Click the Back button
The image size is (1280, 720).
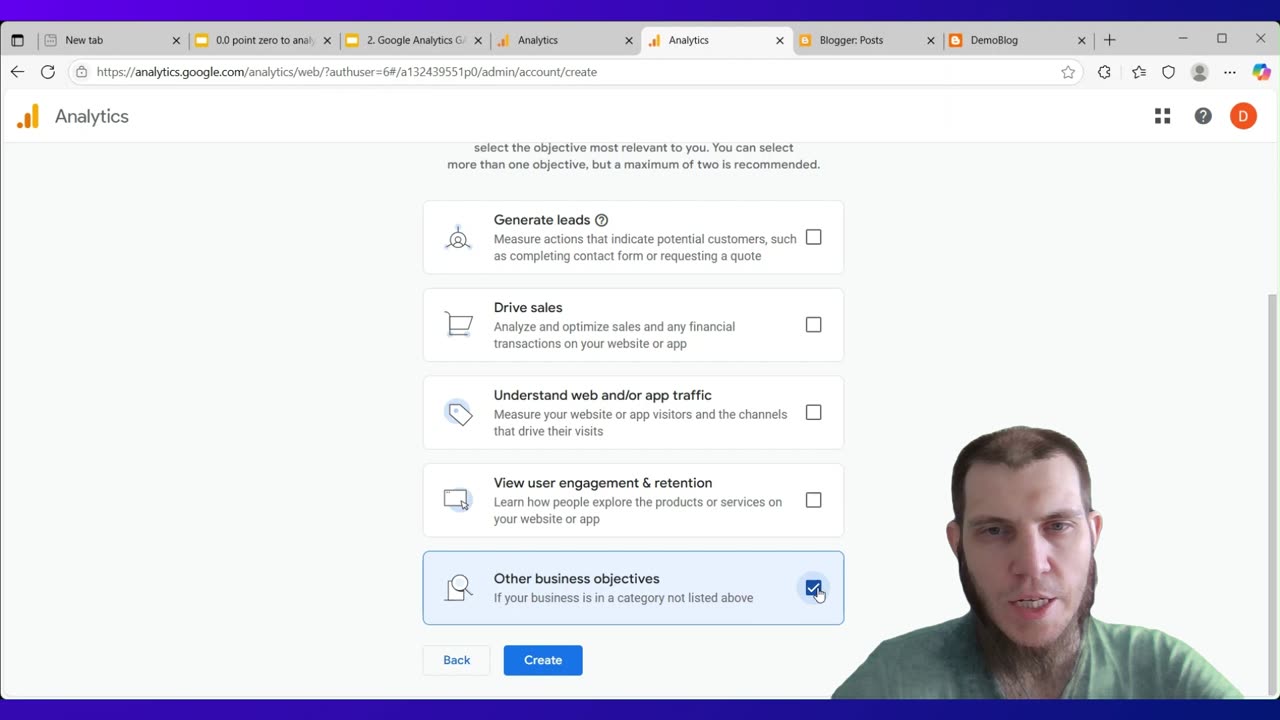pyautogui.click(x=457, y=660)
